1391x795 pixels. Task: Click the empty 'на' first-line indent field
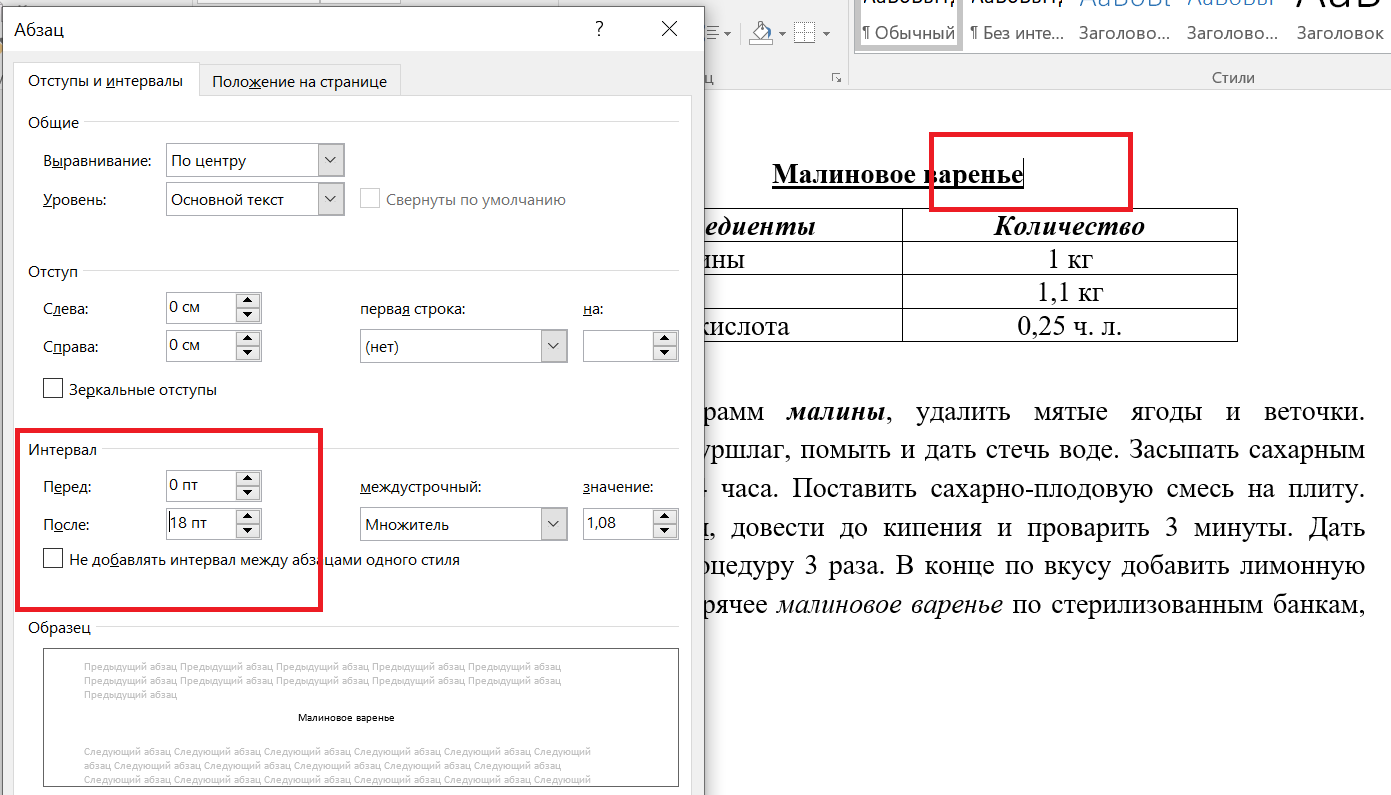618,347
